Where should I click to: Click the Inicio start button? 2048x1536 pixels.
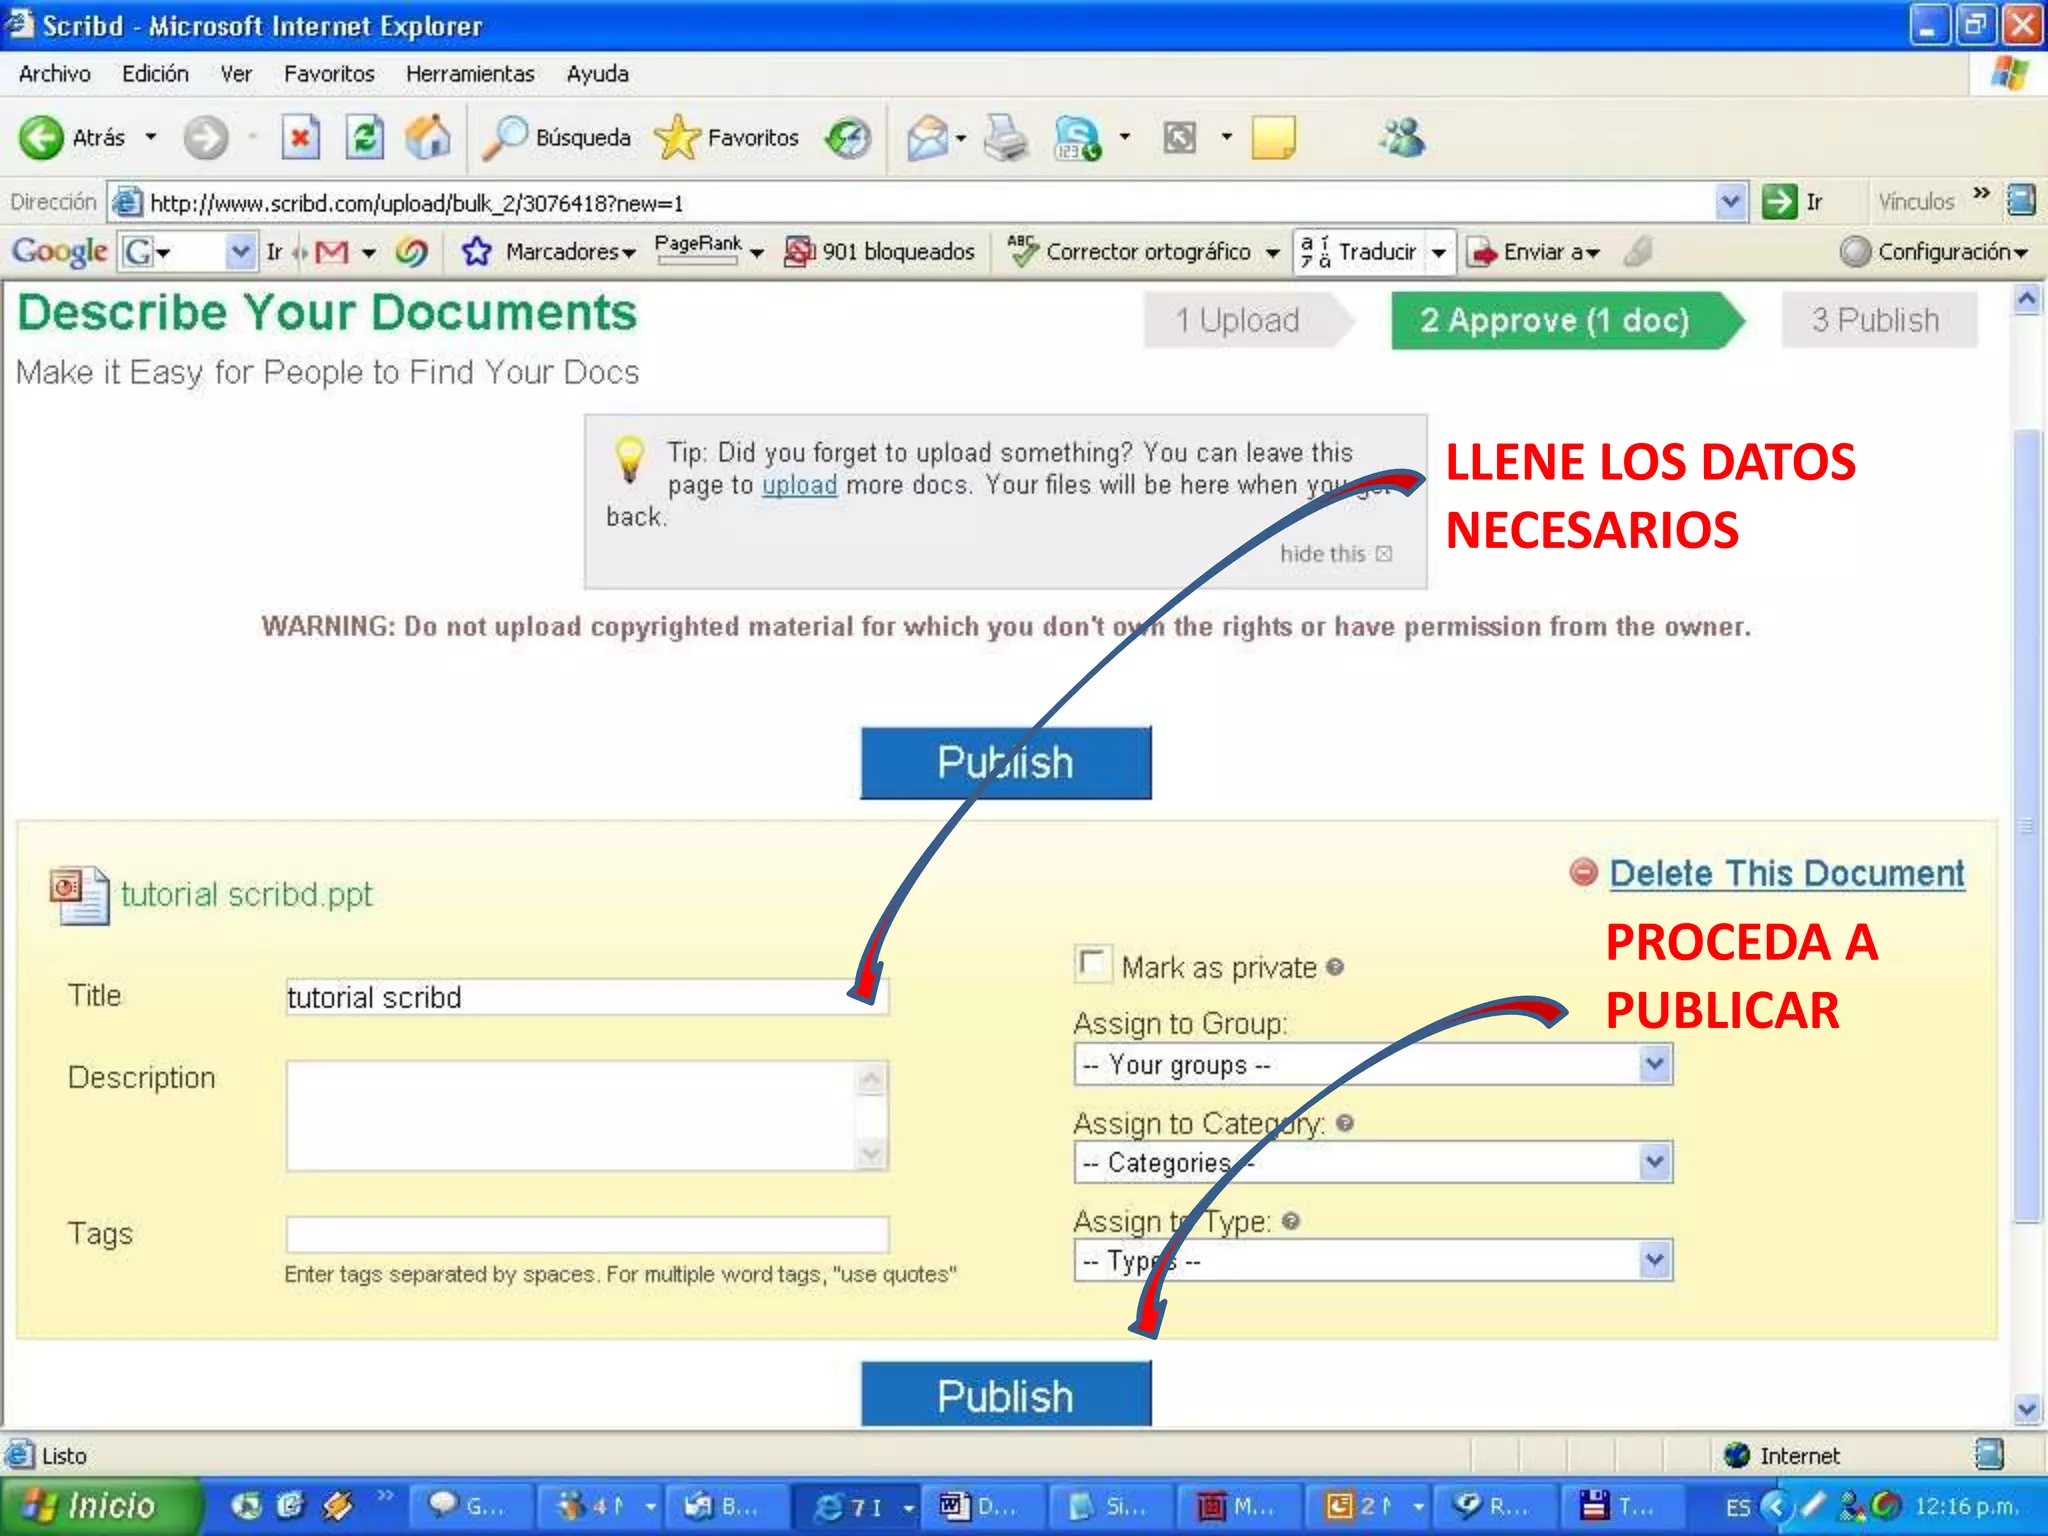coord(98,1506)
